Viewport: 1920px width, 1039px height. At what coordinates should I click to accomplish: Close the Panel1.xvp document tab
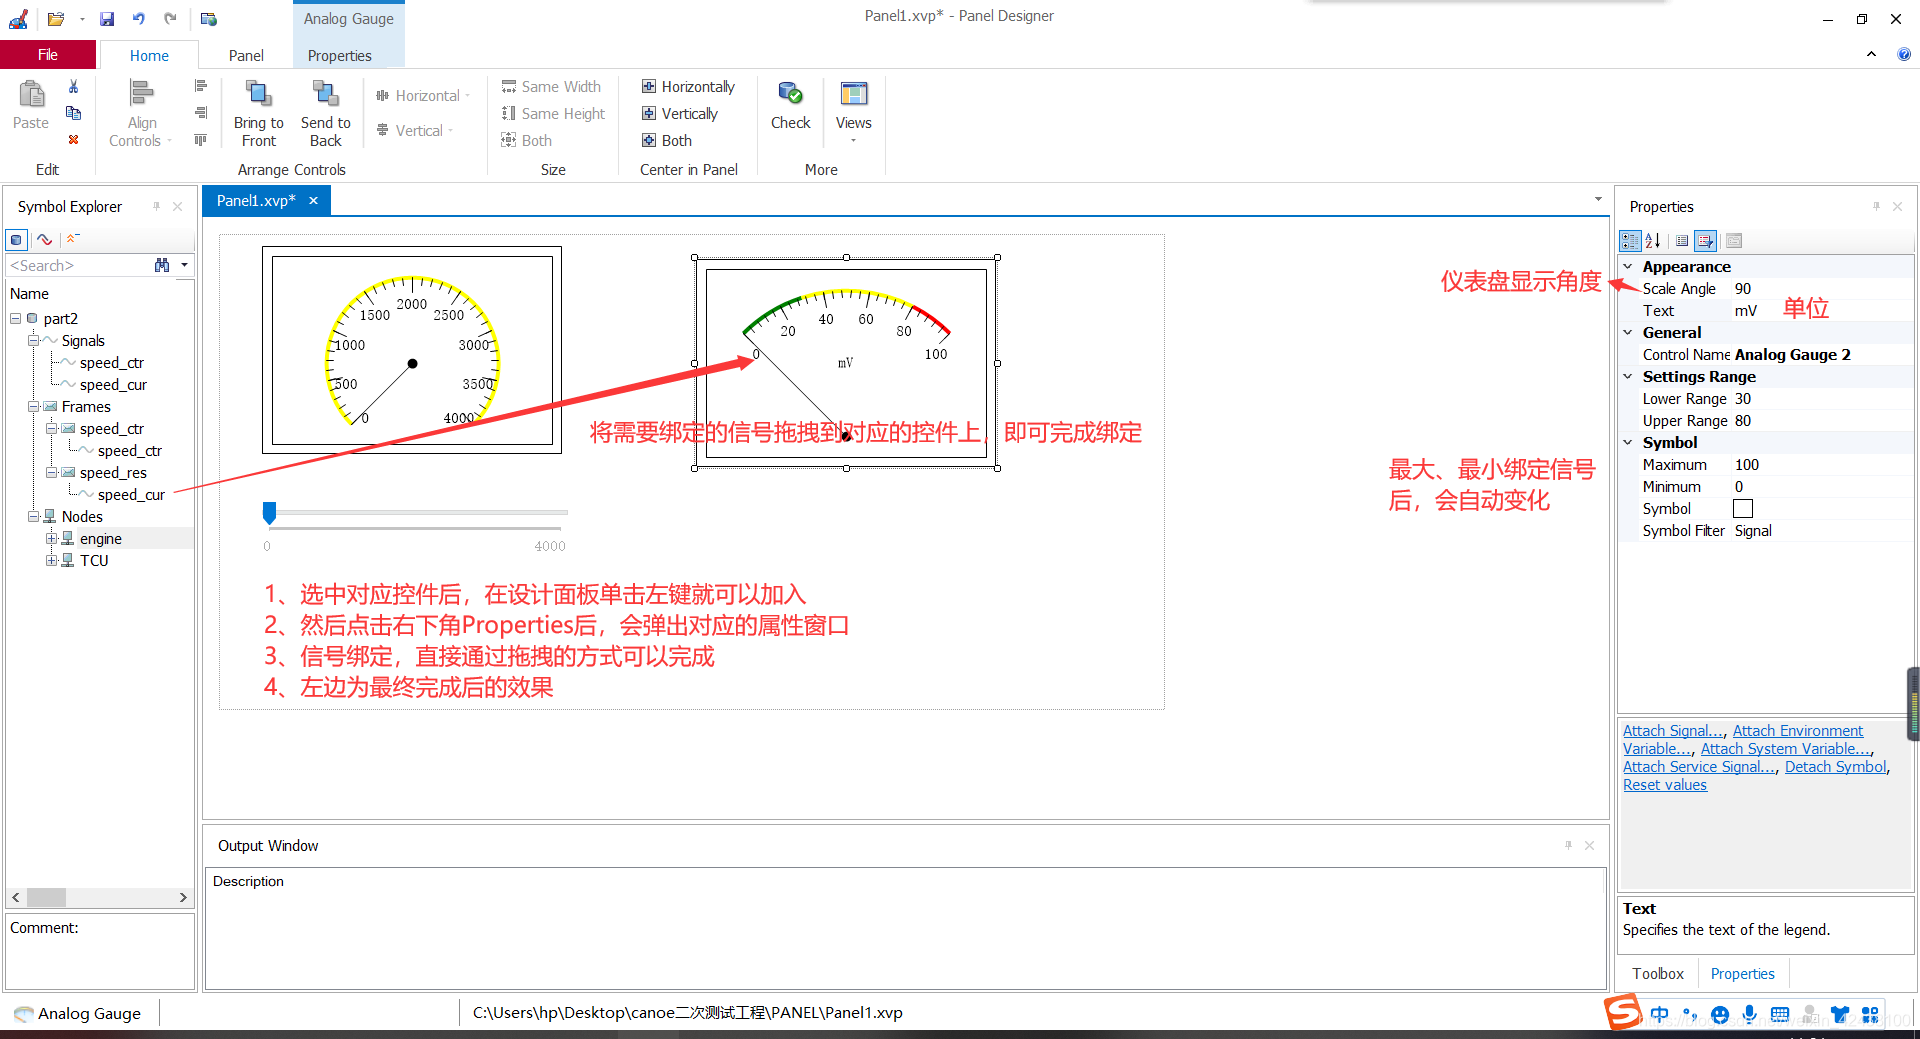(313, 201)
